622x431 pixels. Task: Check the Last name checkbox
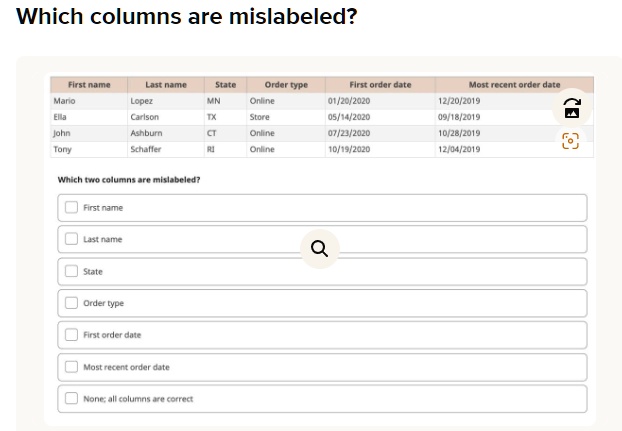pyautogui.click(x=71, y=239)
